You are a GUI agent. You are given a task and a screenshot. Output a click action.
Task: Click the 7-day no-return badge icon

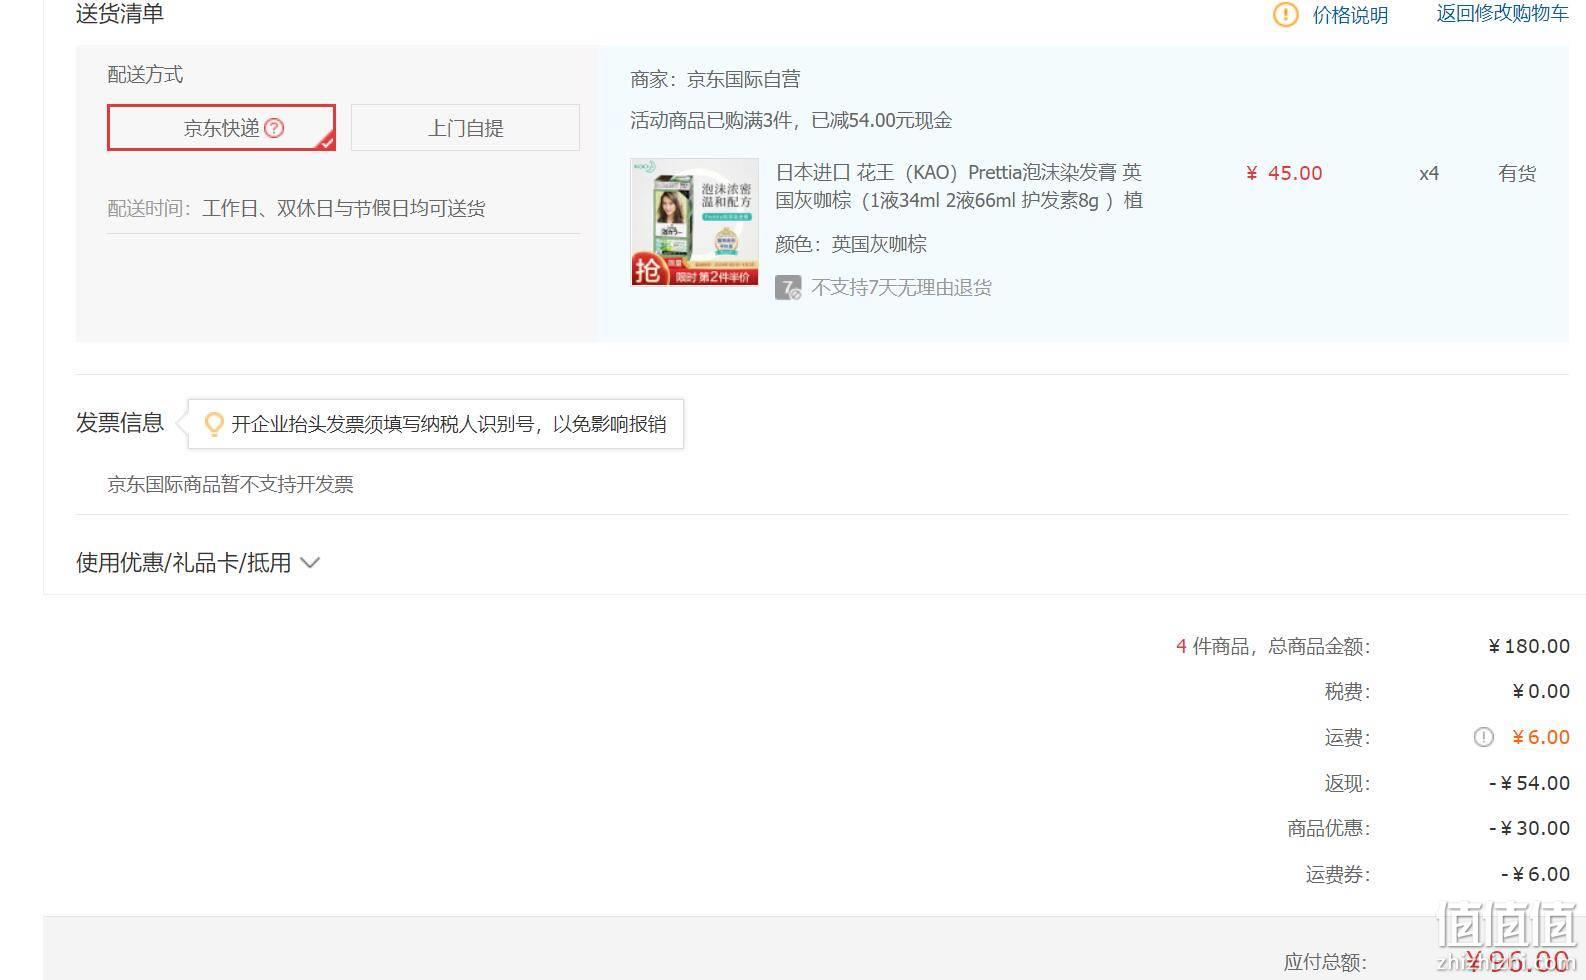pos(788,288)
